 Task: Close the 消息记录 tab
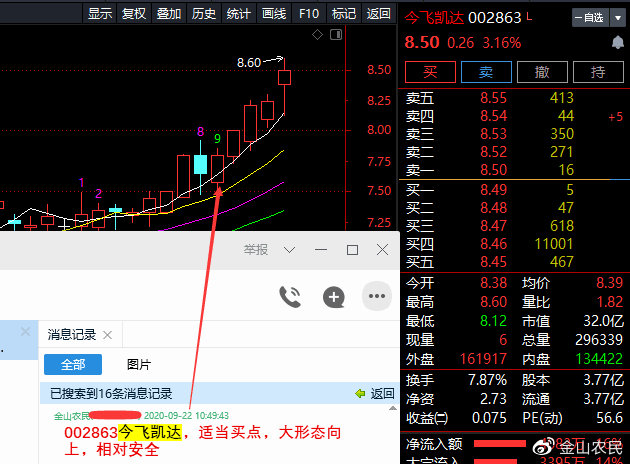pos(107,335)
